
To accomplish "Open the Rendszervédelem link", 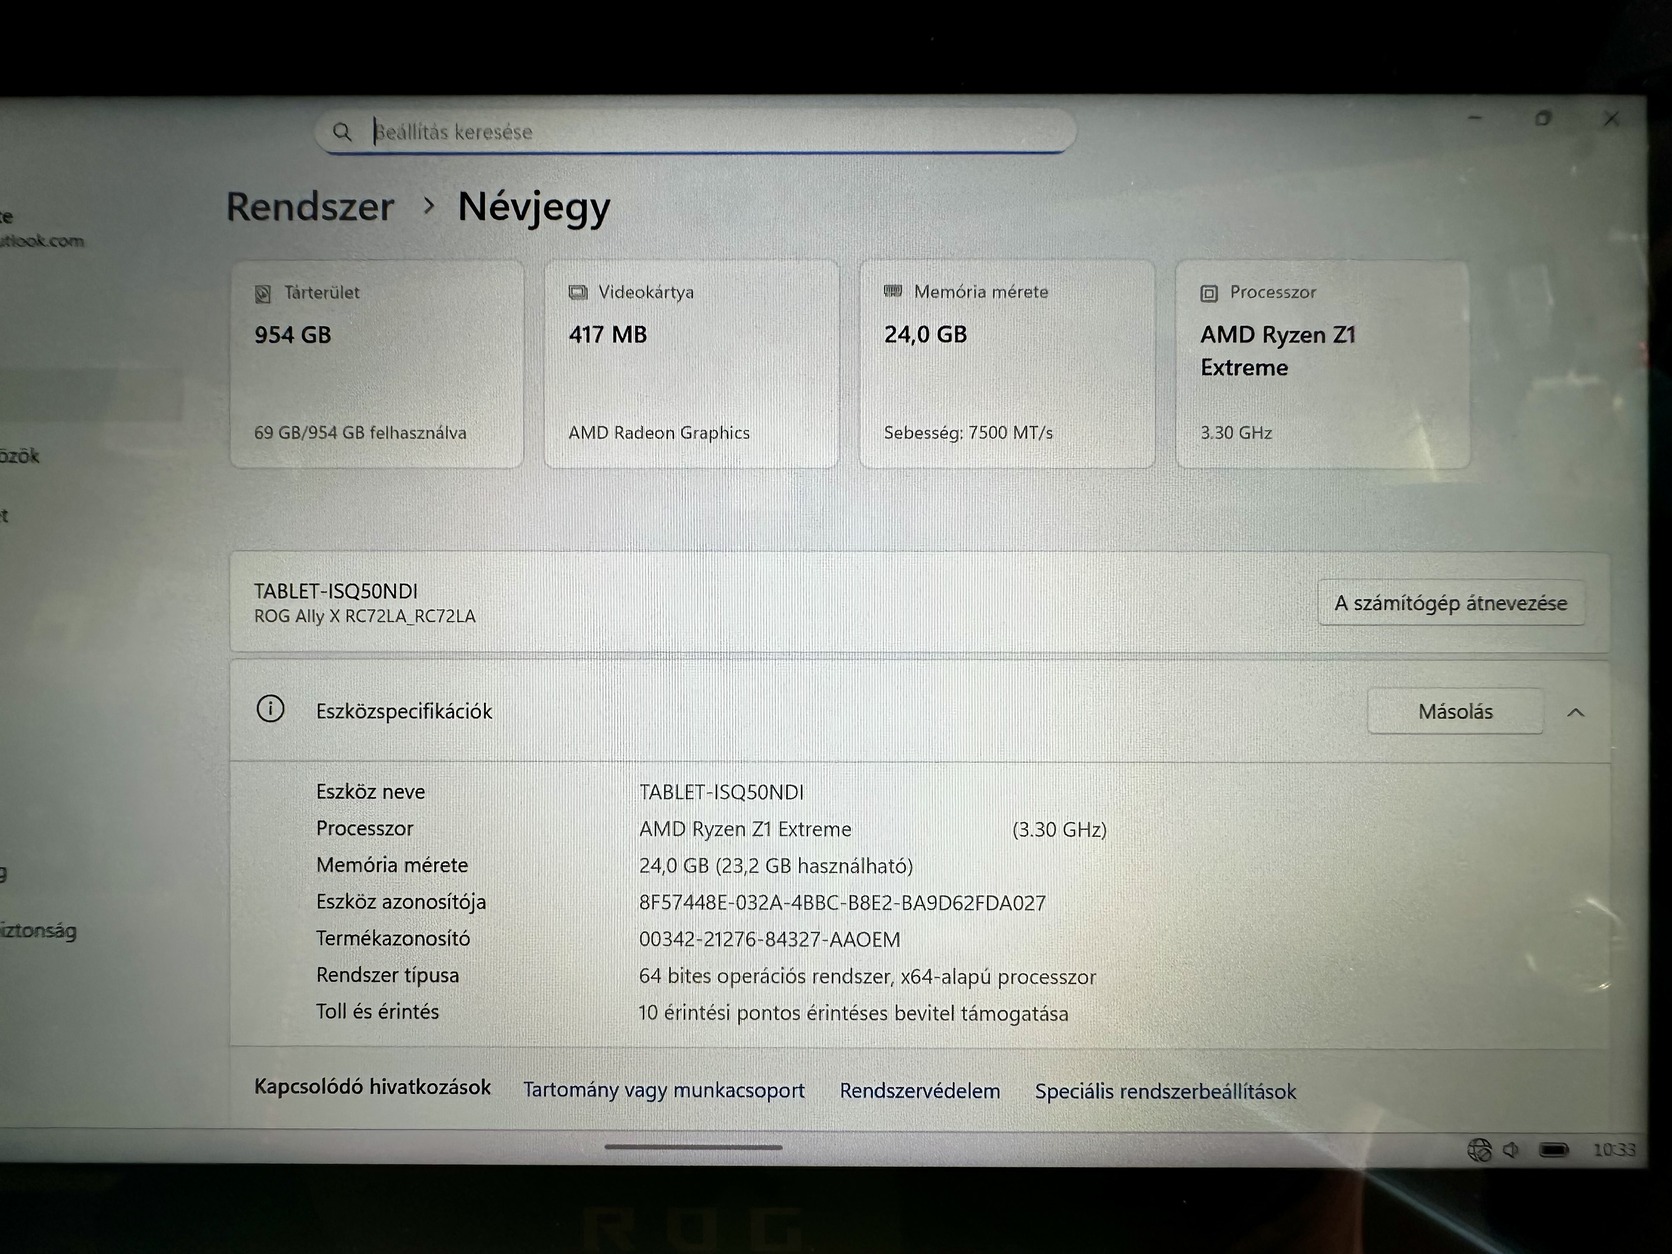I will point(920,1091).
